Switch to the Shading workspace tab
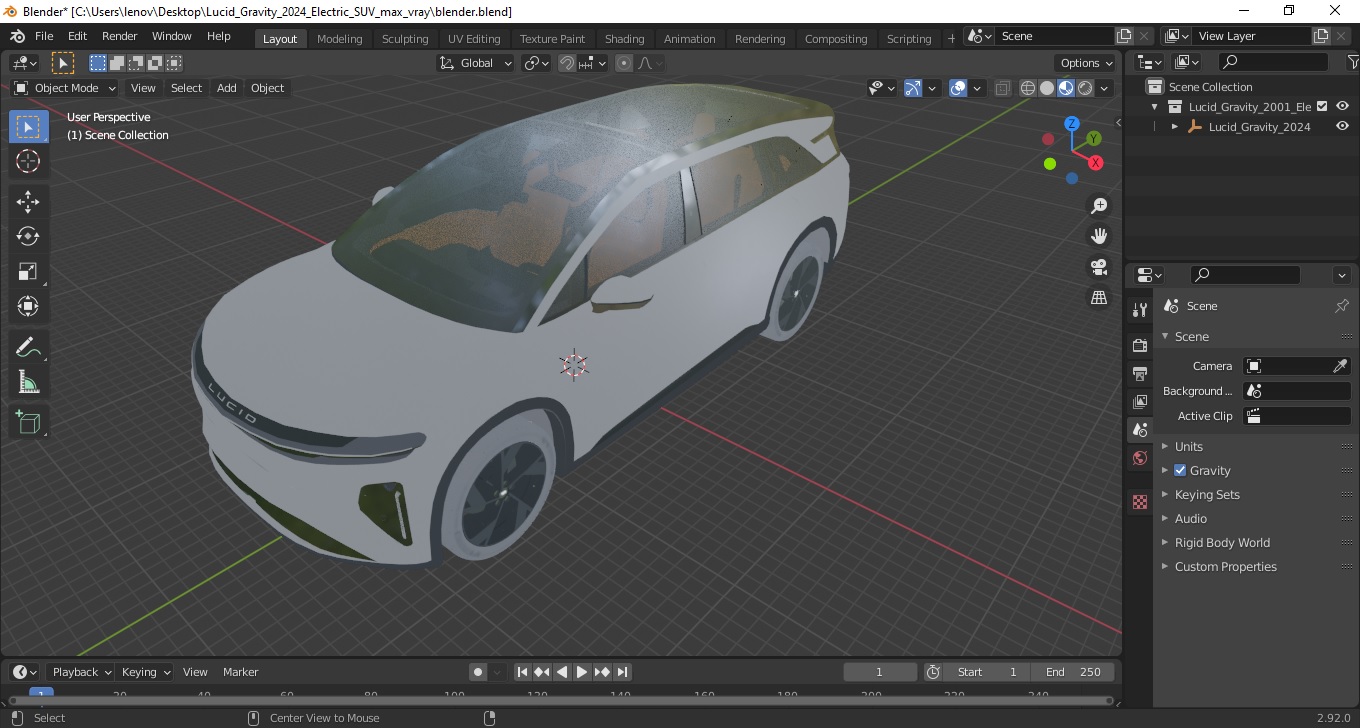Screen dimensions: 1360x728 [x=624, y=39]
